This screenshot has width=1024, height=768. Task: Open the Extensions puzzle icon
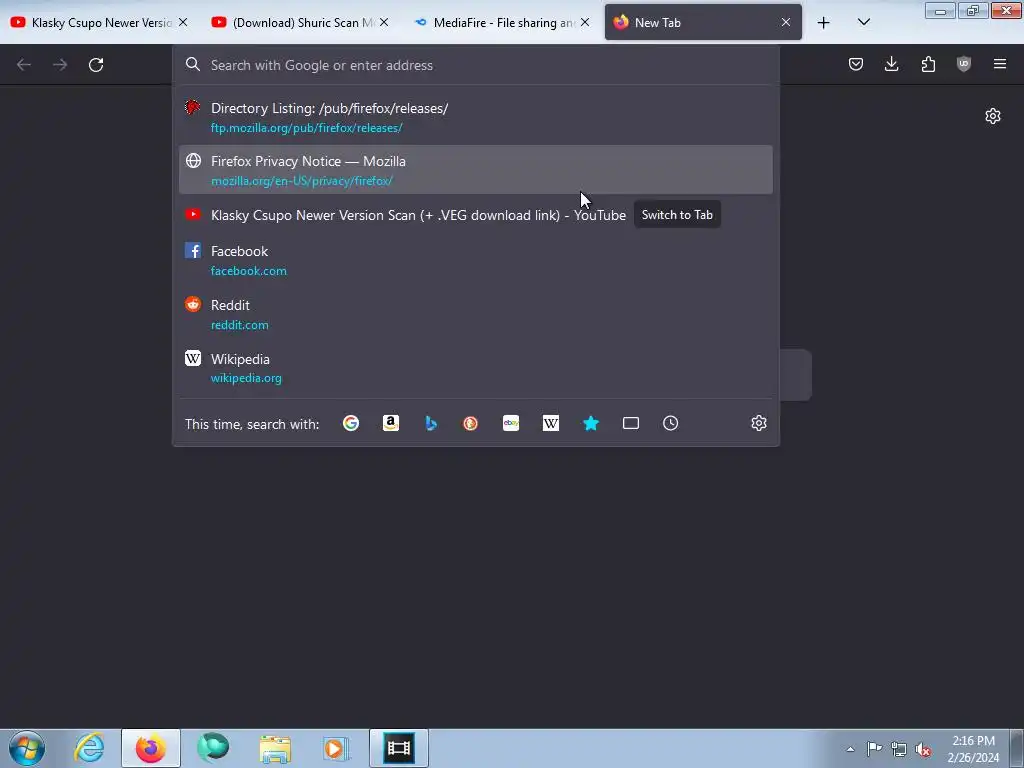pyautogui.click(x=928, y=64)
